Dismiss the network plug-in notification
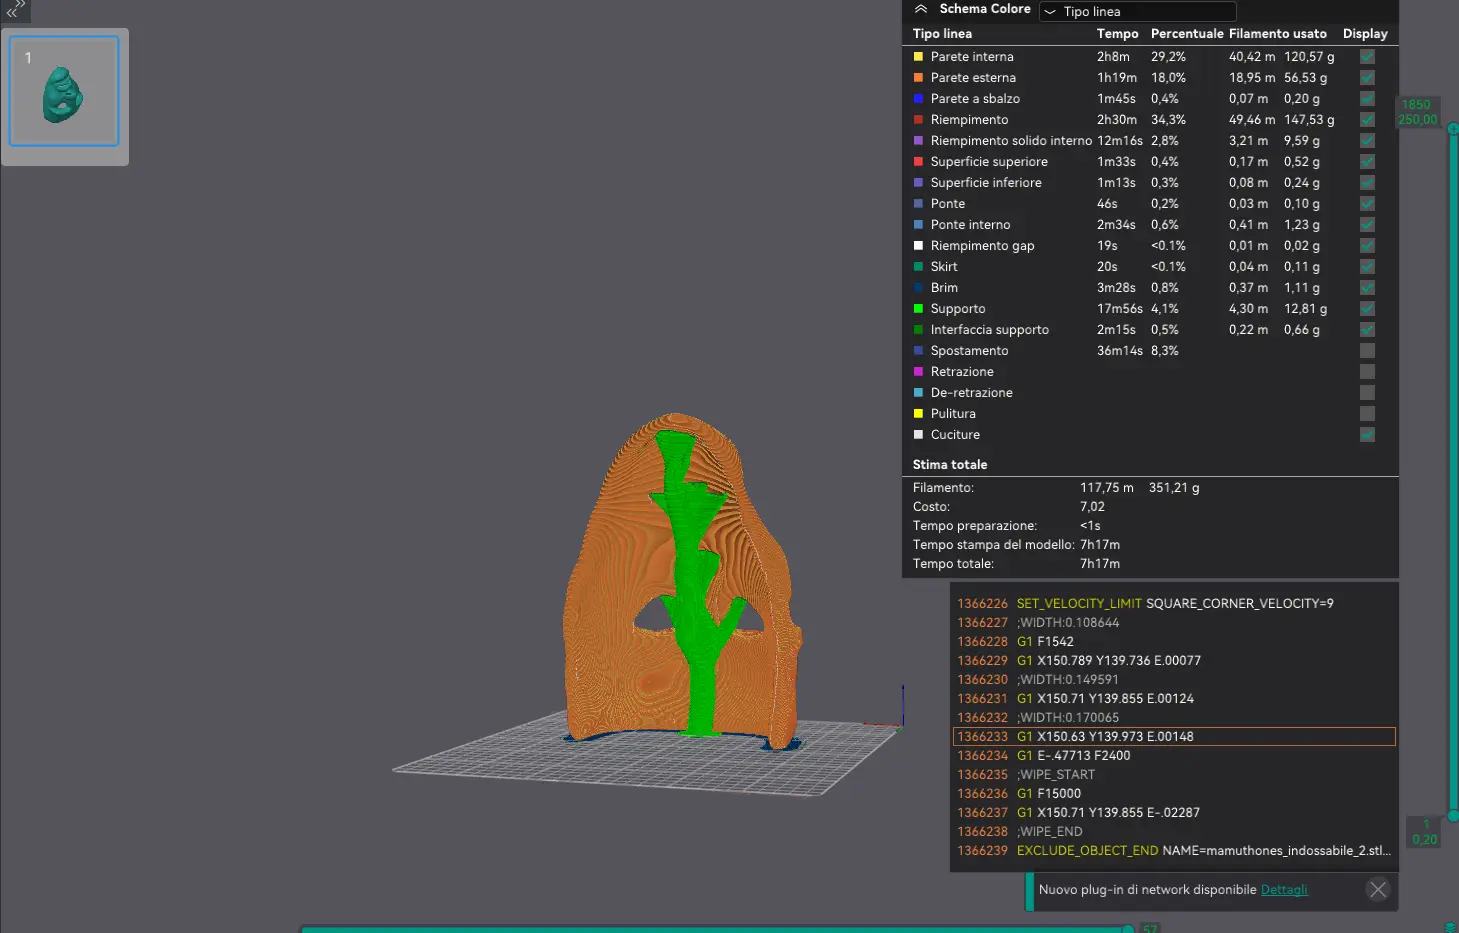 pyautogui.click(x=1378, y=890)
